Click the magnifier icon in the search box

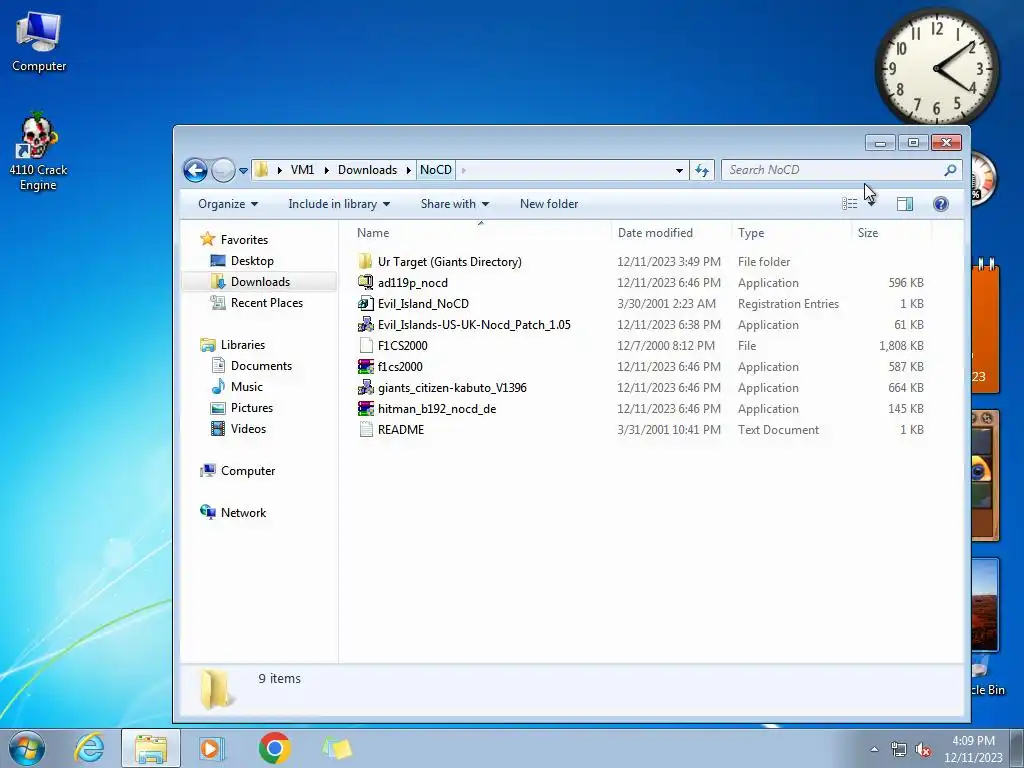tap(950, 170)
